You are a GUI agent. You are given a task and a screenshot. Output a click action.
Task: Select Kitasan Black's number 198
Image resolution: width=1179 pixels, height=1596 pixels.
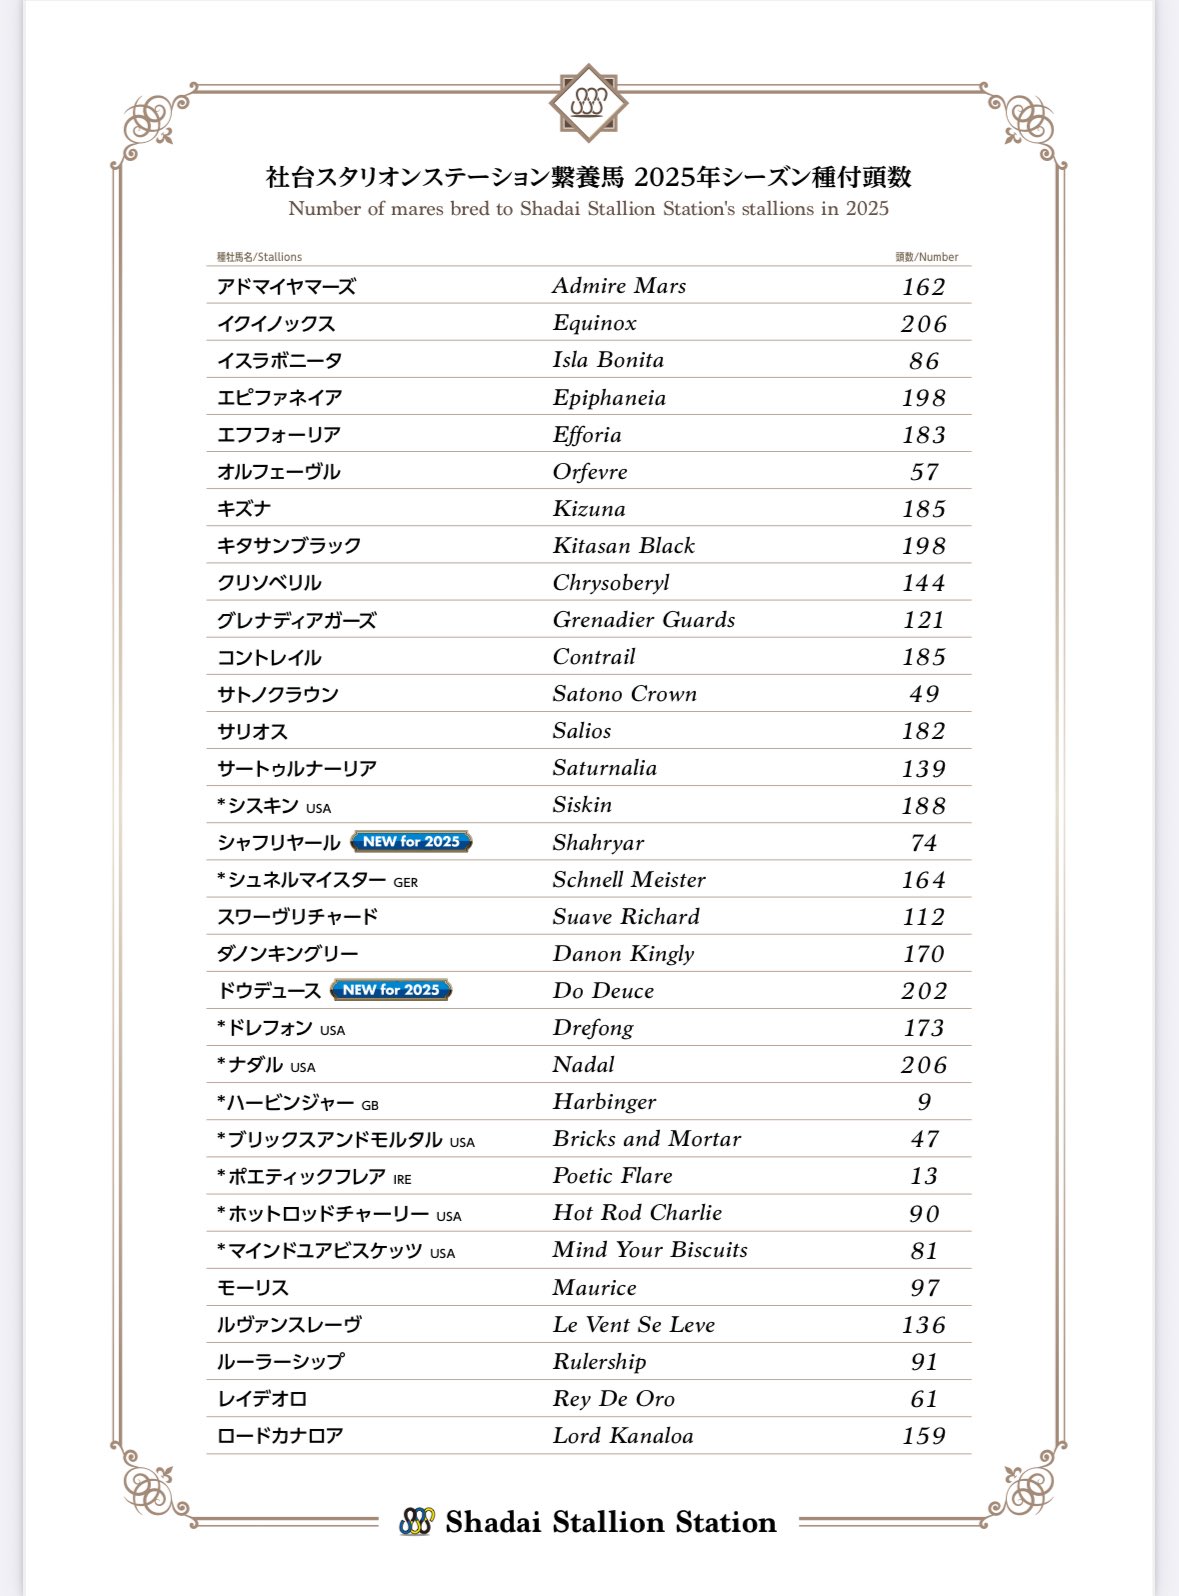click(x=923, y=546)
